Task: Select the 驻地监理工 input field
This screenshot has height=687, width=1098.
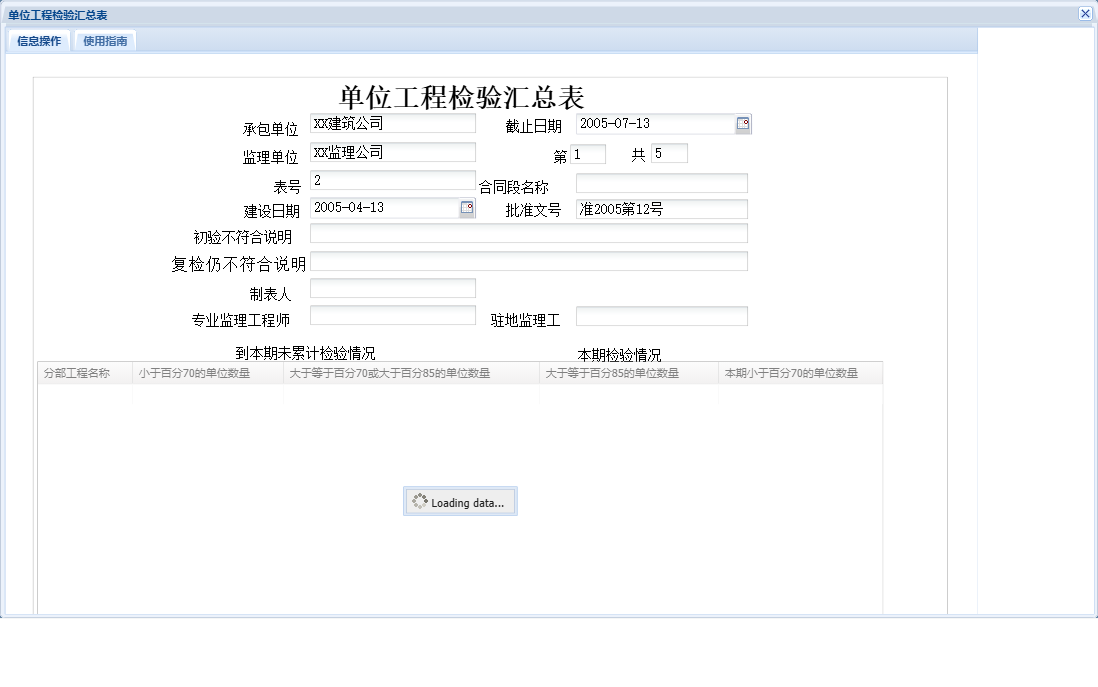Action: click(x=660, y=316)
